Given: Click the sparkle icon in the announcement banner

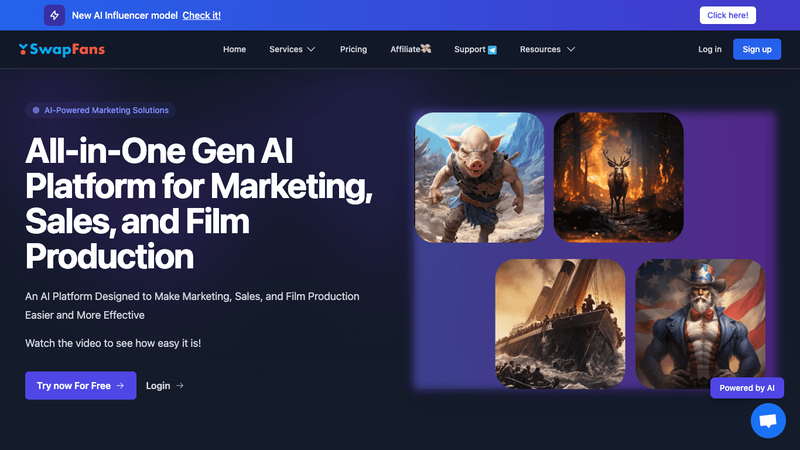Looking at the screenshot, I should pos(55,15).
